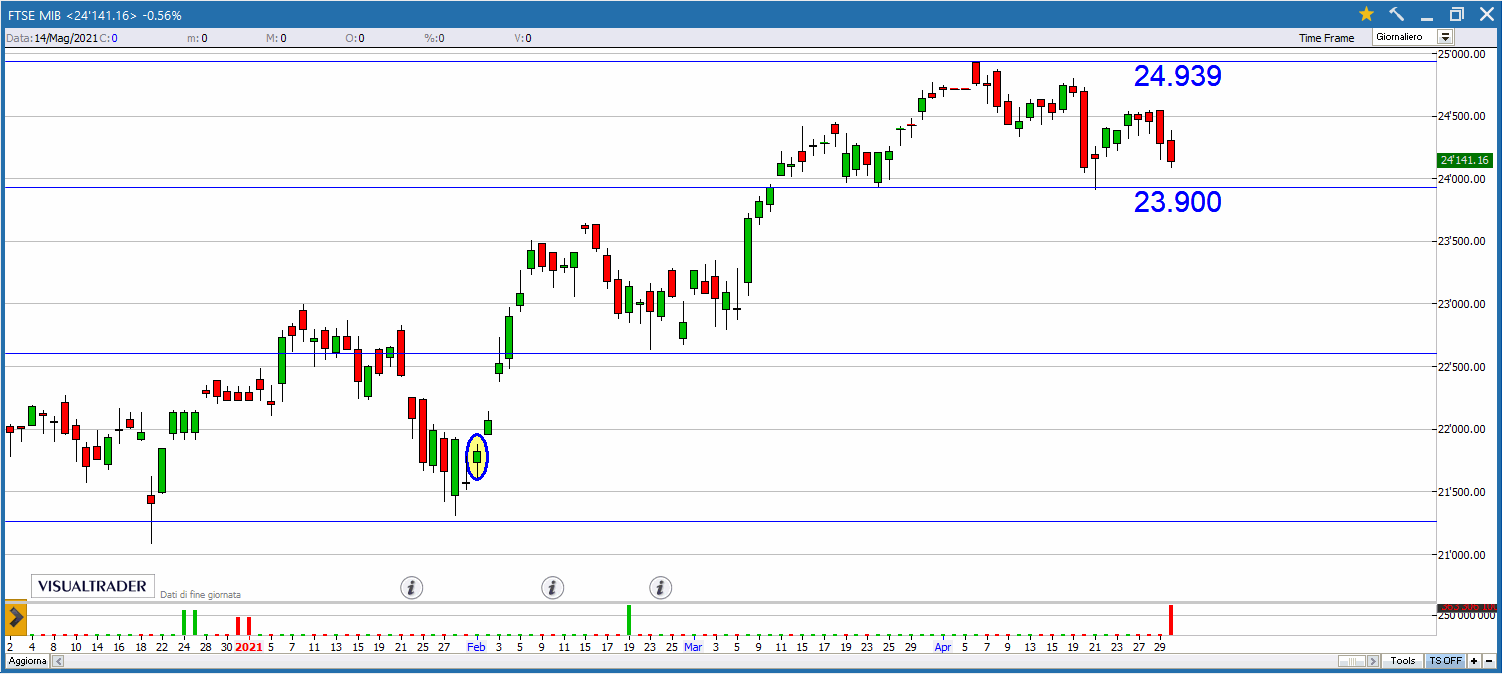The height and width of the screenshot is (674, 1502).
Task: Click the Apr label on the date axis
Action: coord(943,647)
